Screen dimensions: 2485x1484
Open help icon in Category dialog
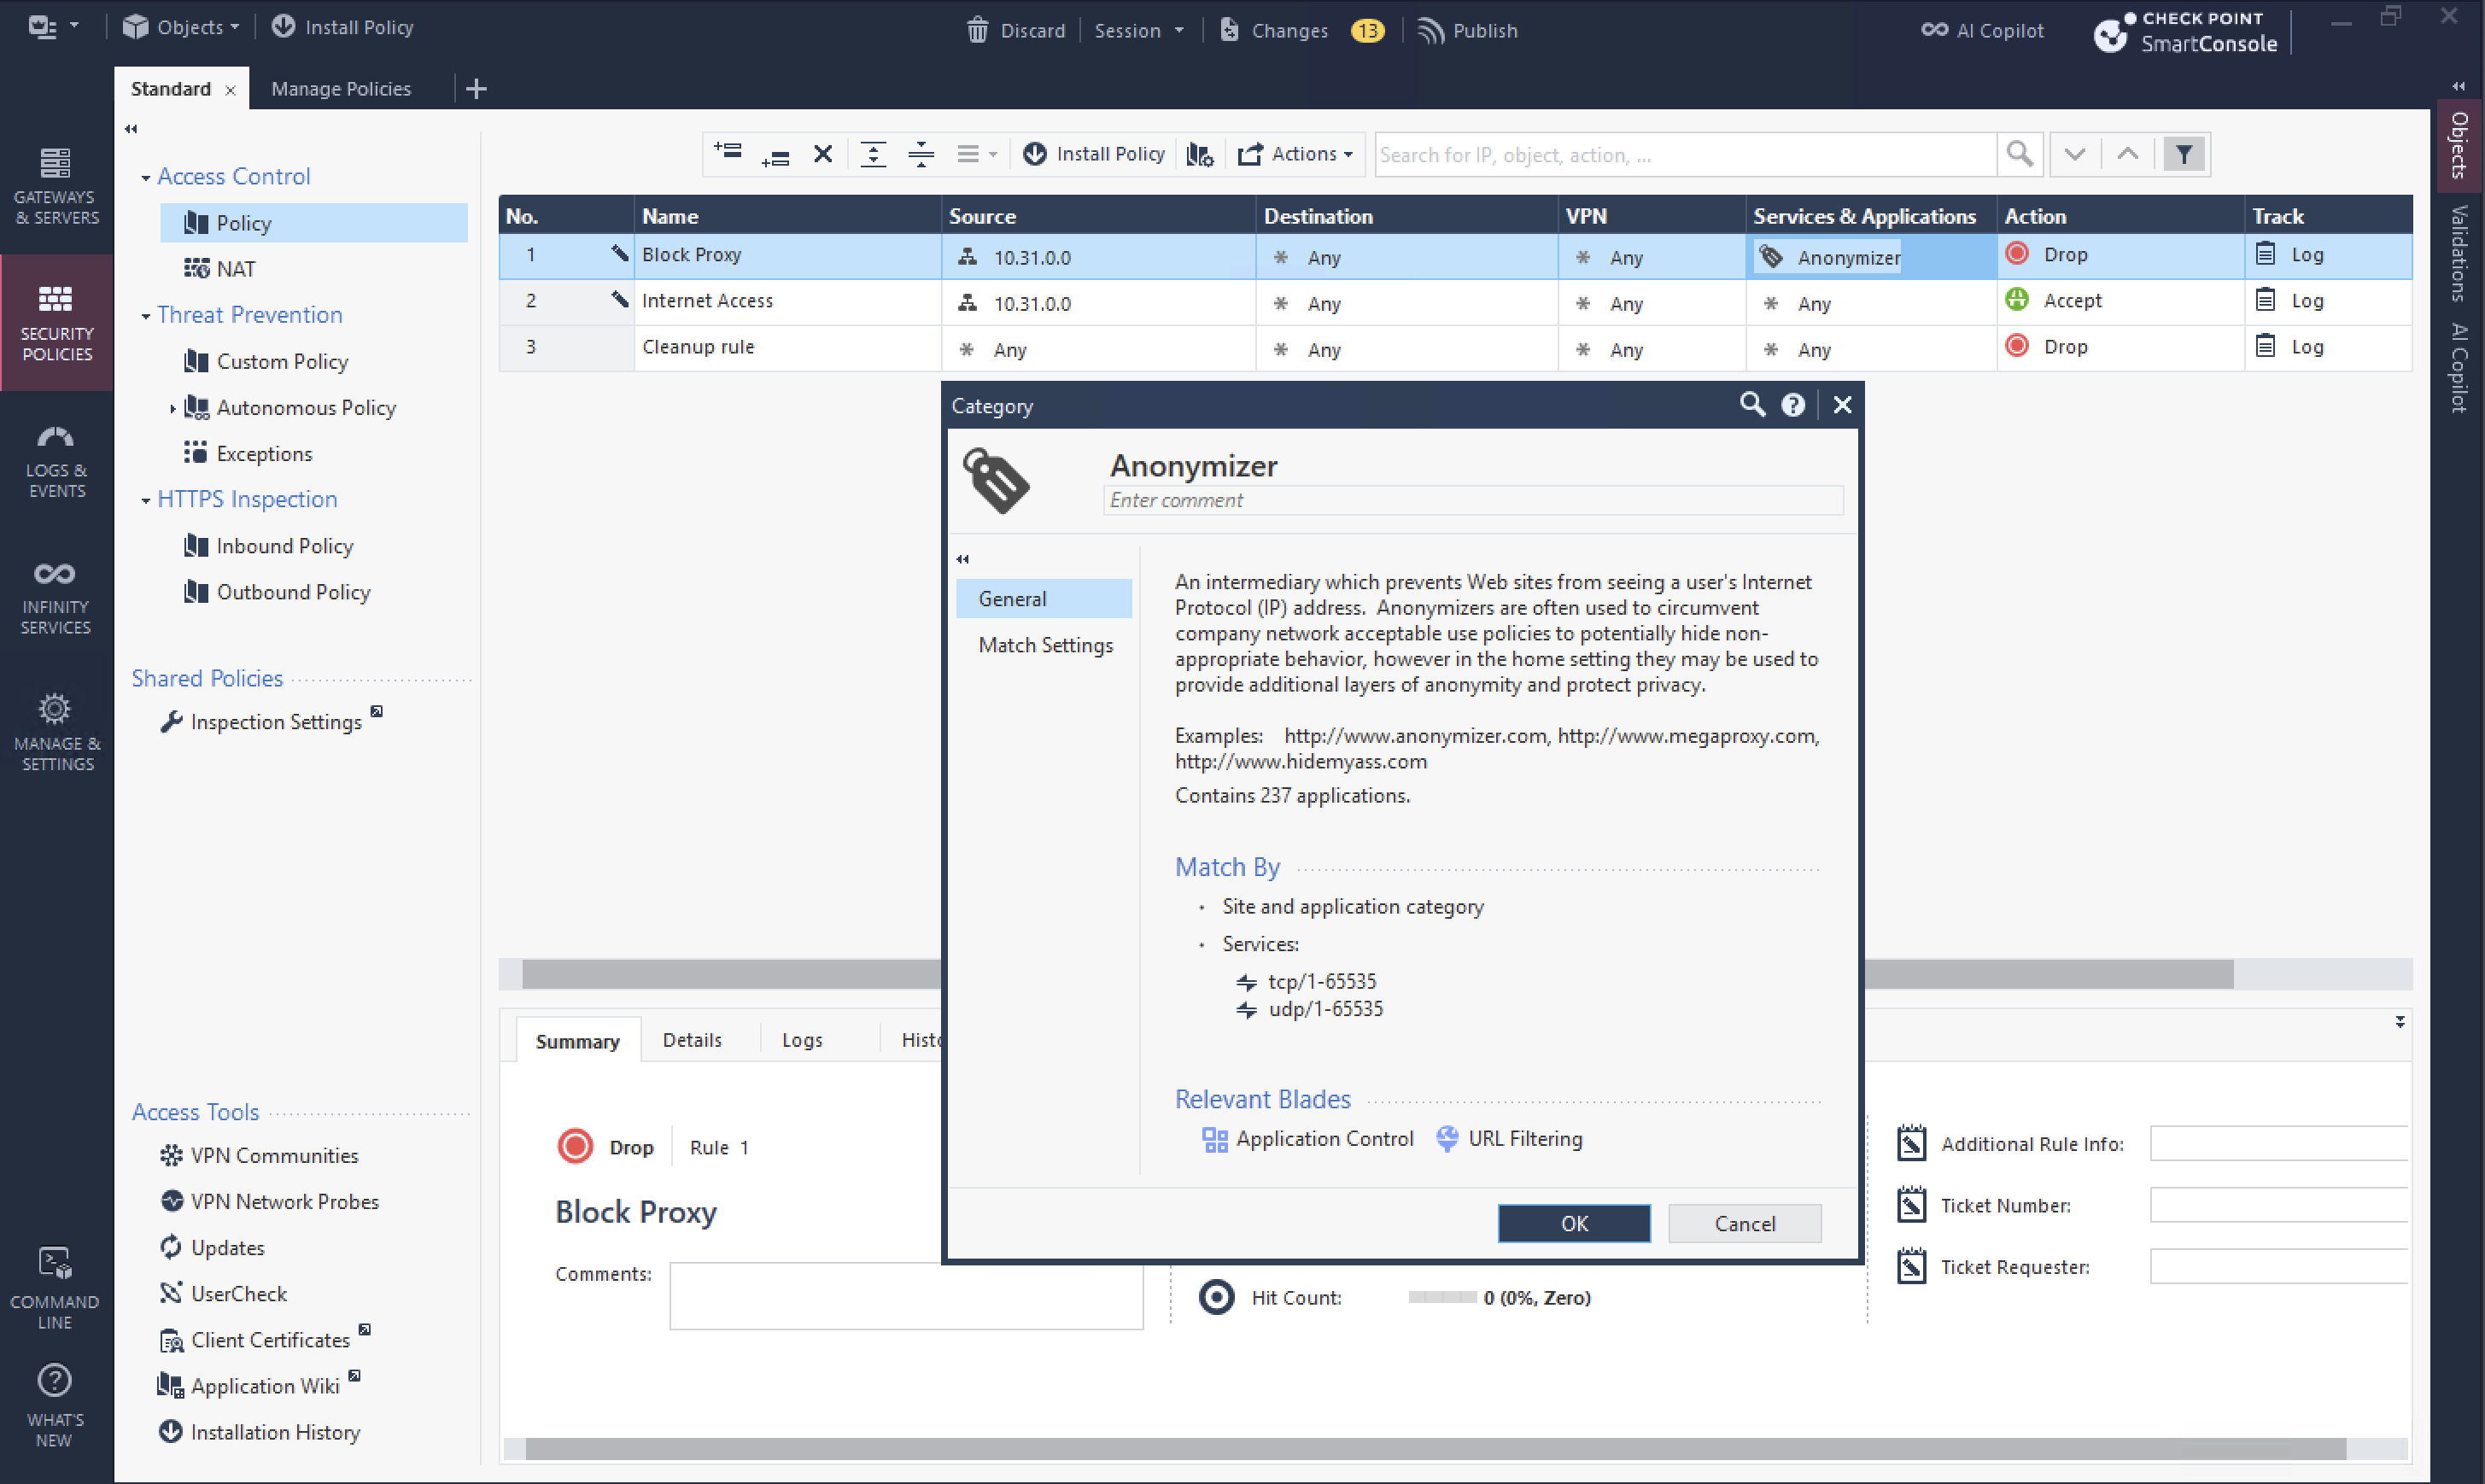pos(1792,405)
